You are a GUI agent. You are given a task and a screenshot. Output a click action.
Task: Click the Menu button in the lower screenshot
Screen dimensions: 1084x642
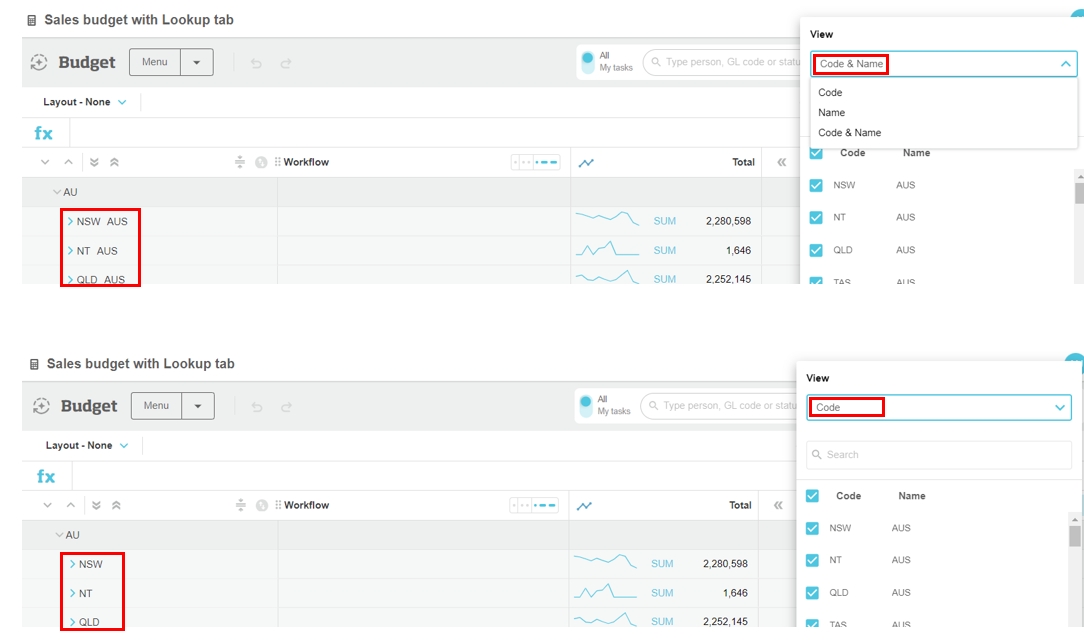click(x=156, y=406)
